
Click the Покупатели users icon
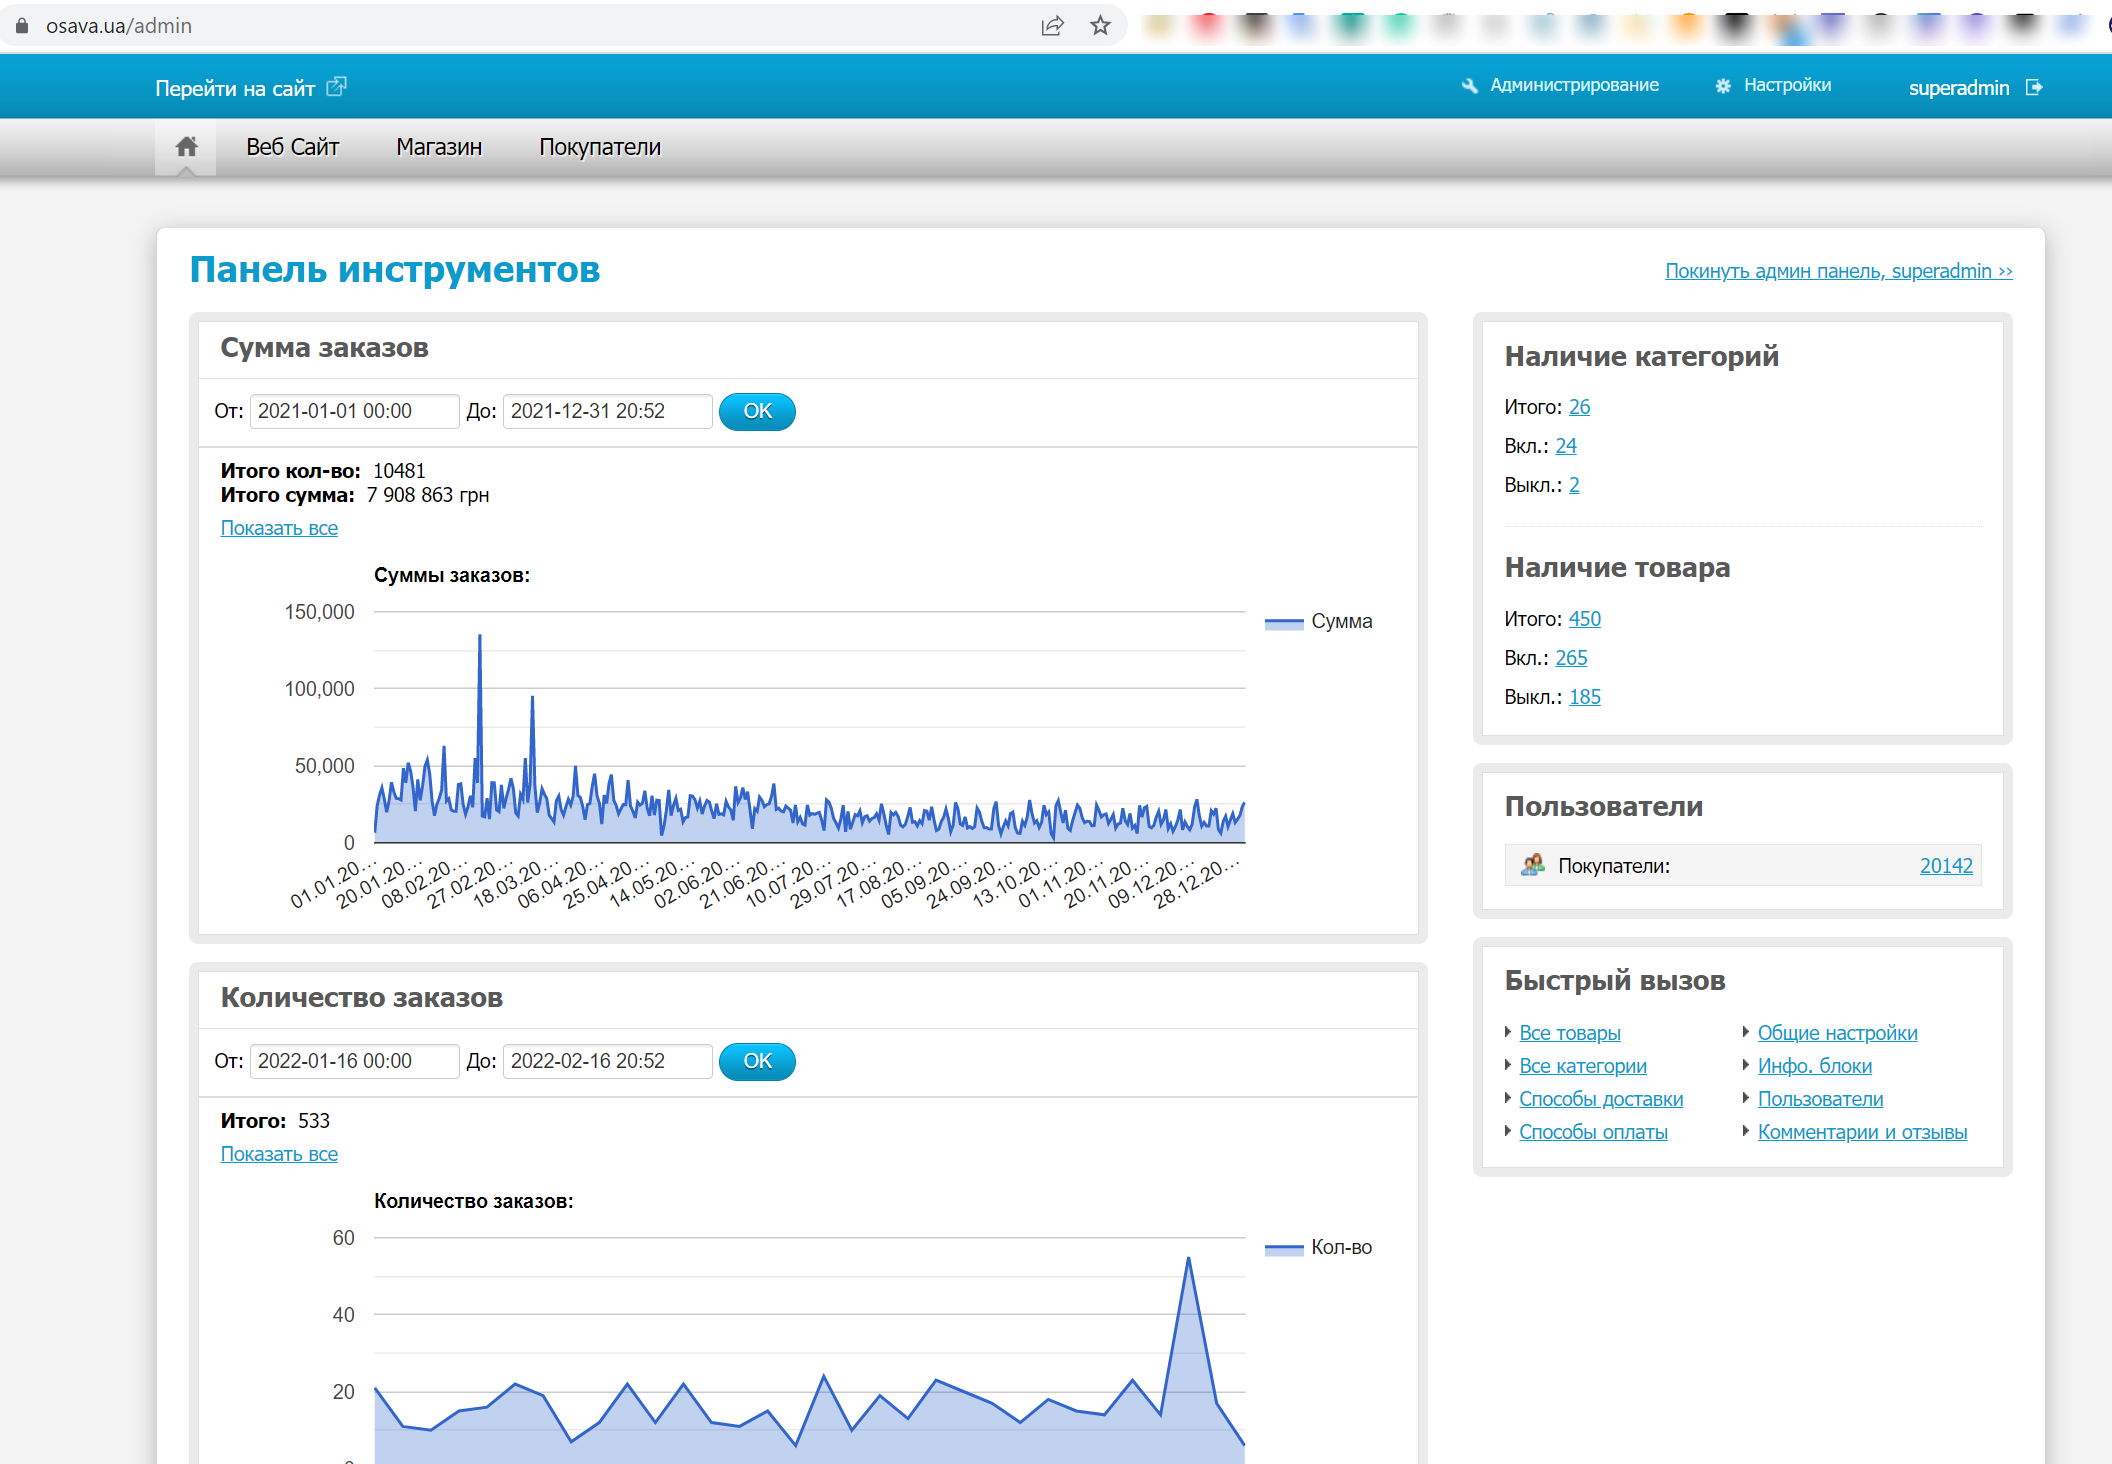point(1532,865)
